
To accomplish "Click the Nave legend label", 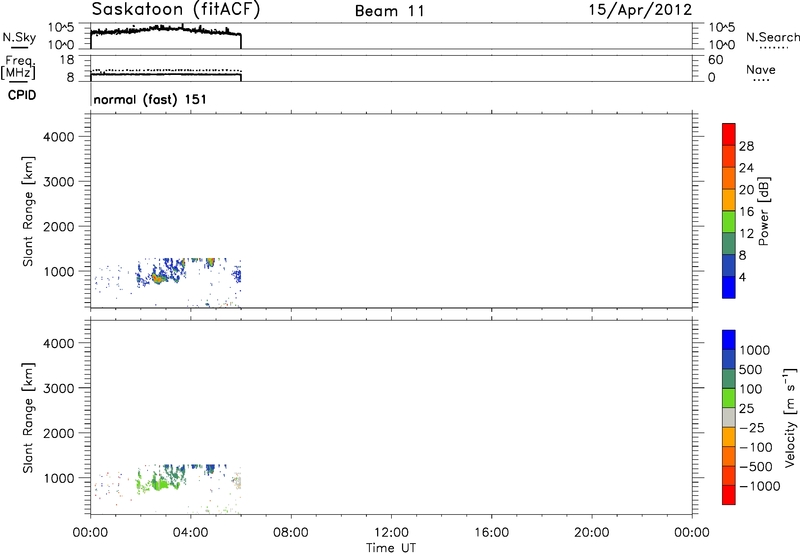I will pos(761,70).
